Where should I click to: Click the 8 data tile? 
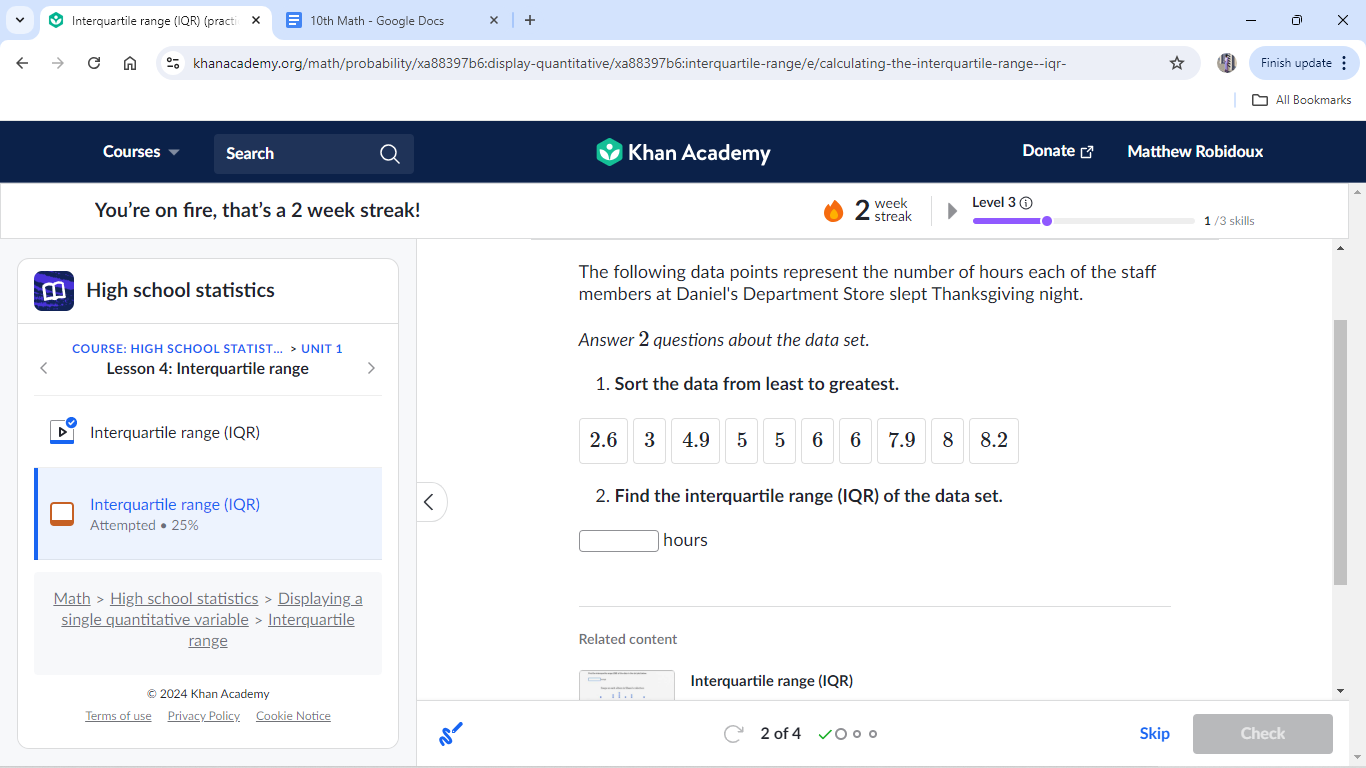pos(948,441)
